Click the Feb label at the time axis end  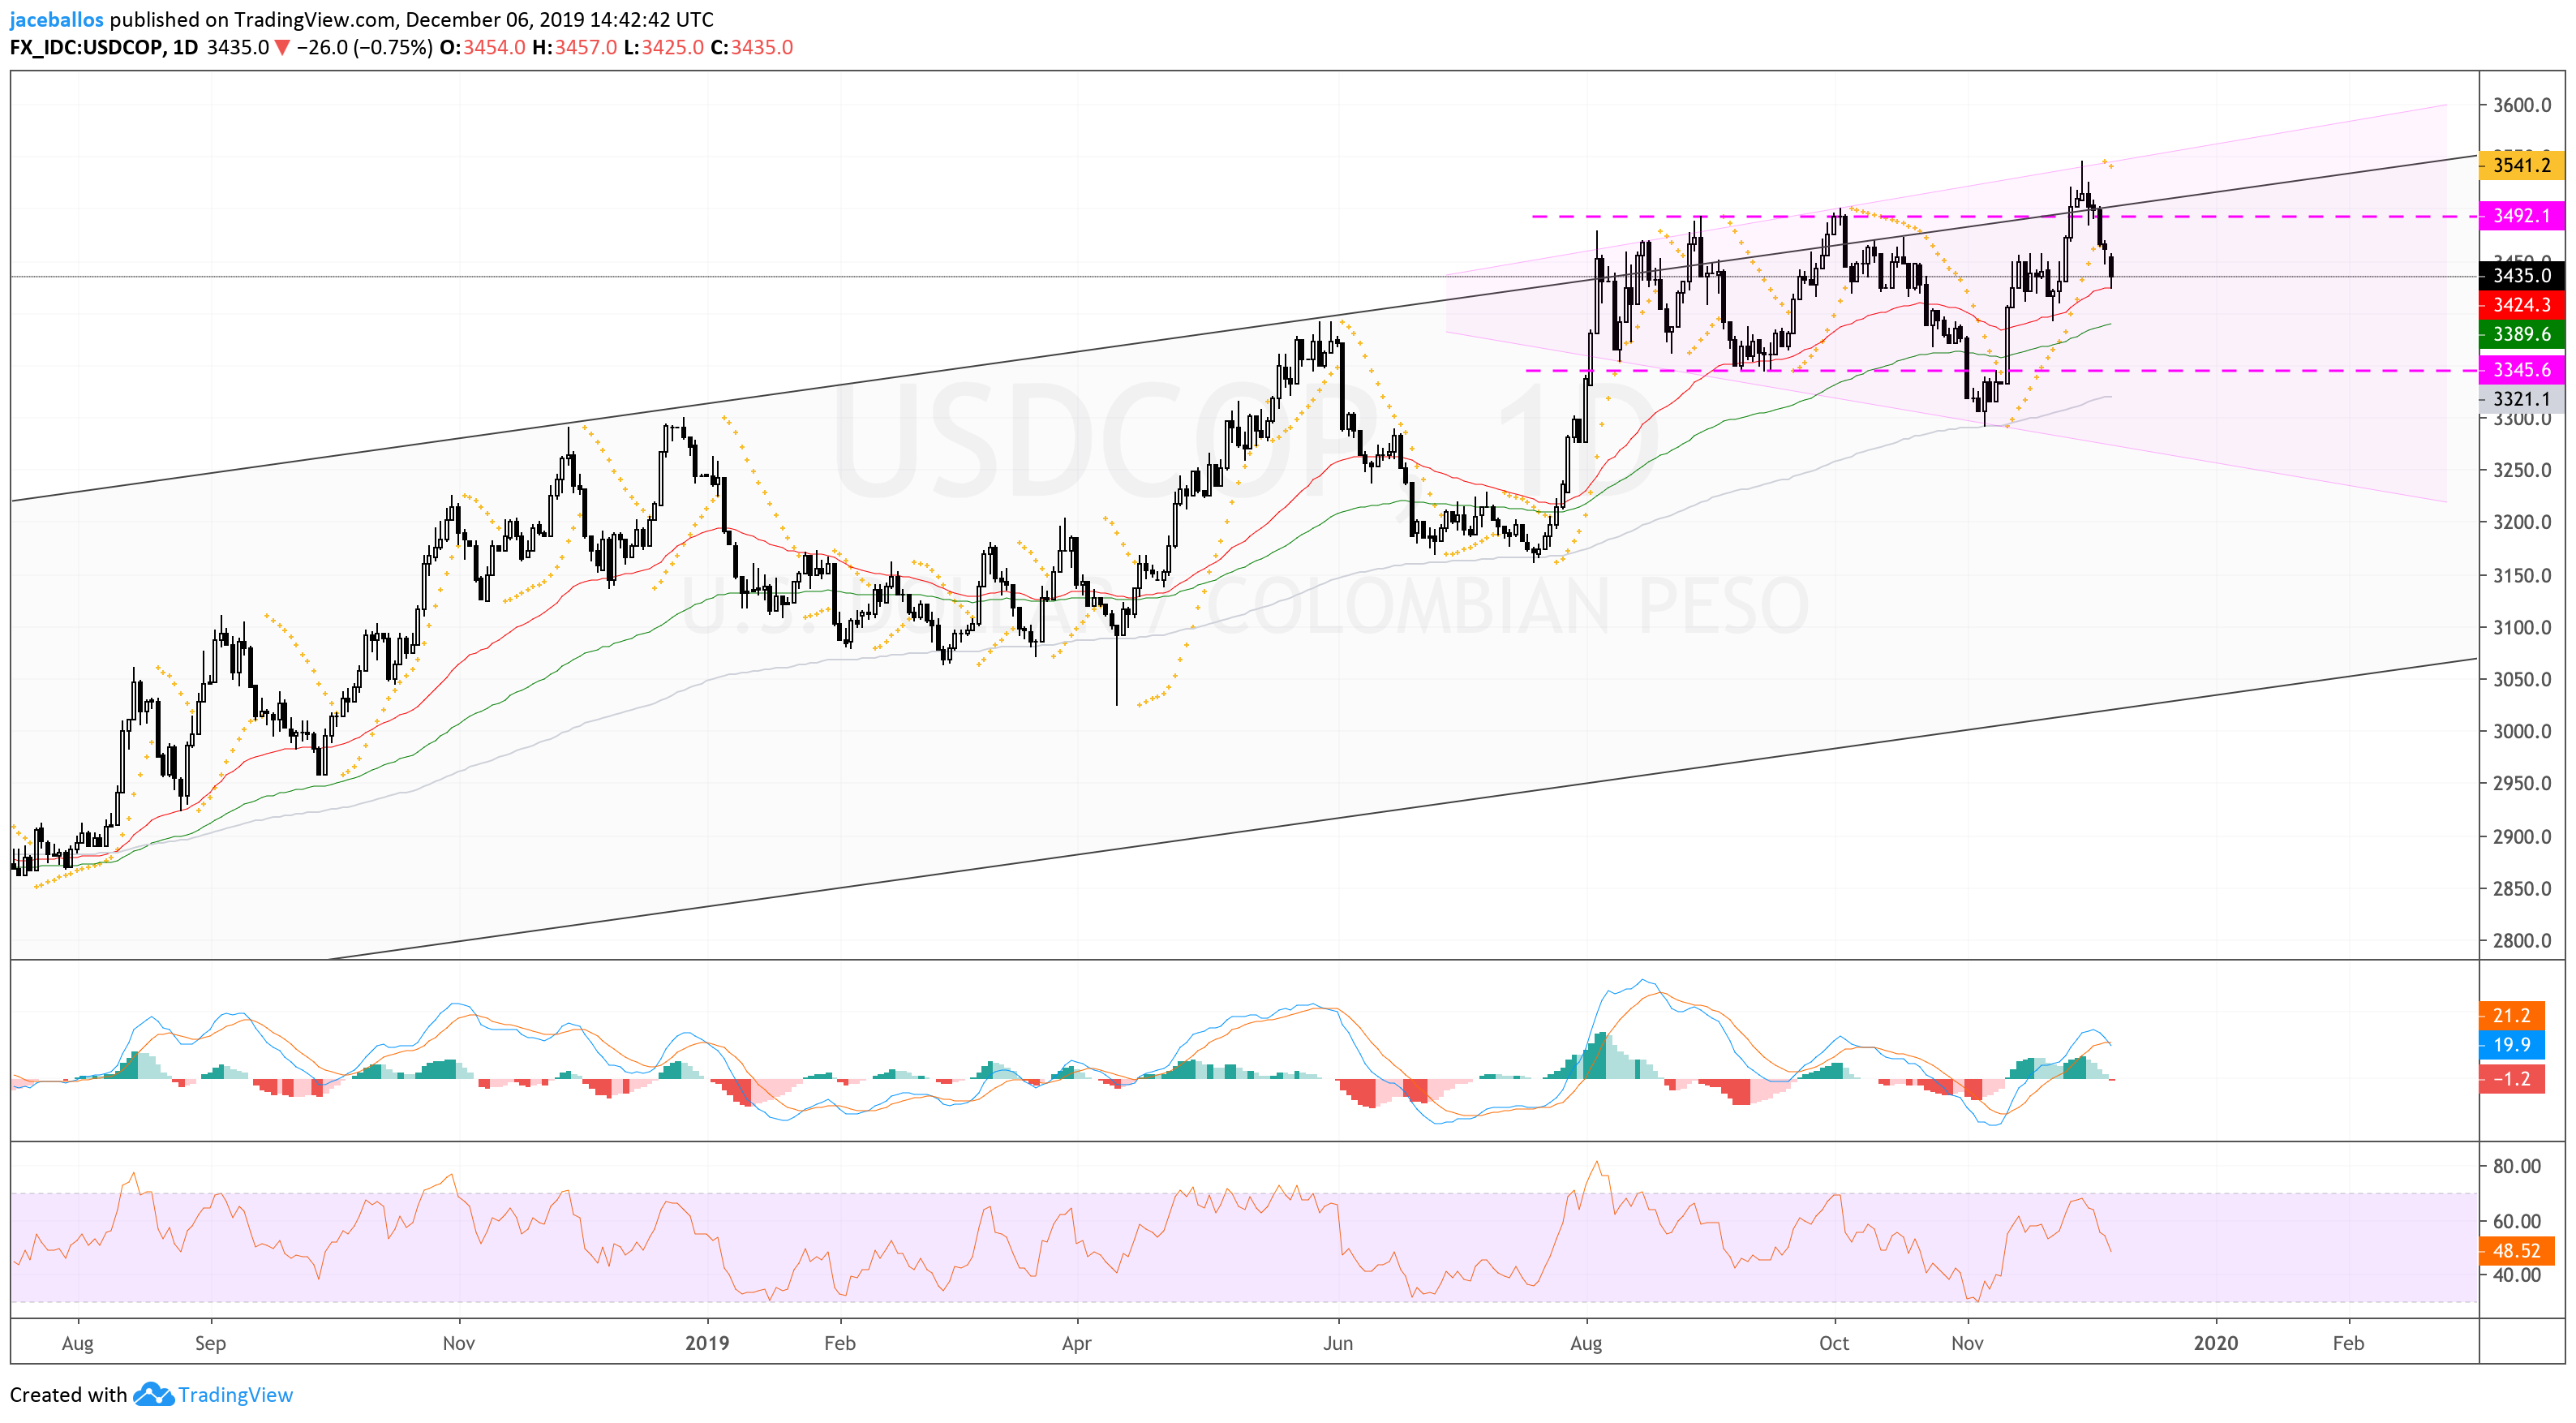click(x=2348, y=1343)
